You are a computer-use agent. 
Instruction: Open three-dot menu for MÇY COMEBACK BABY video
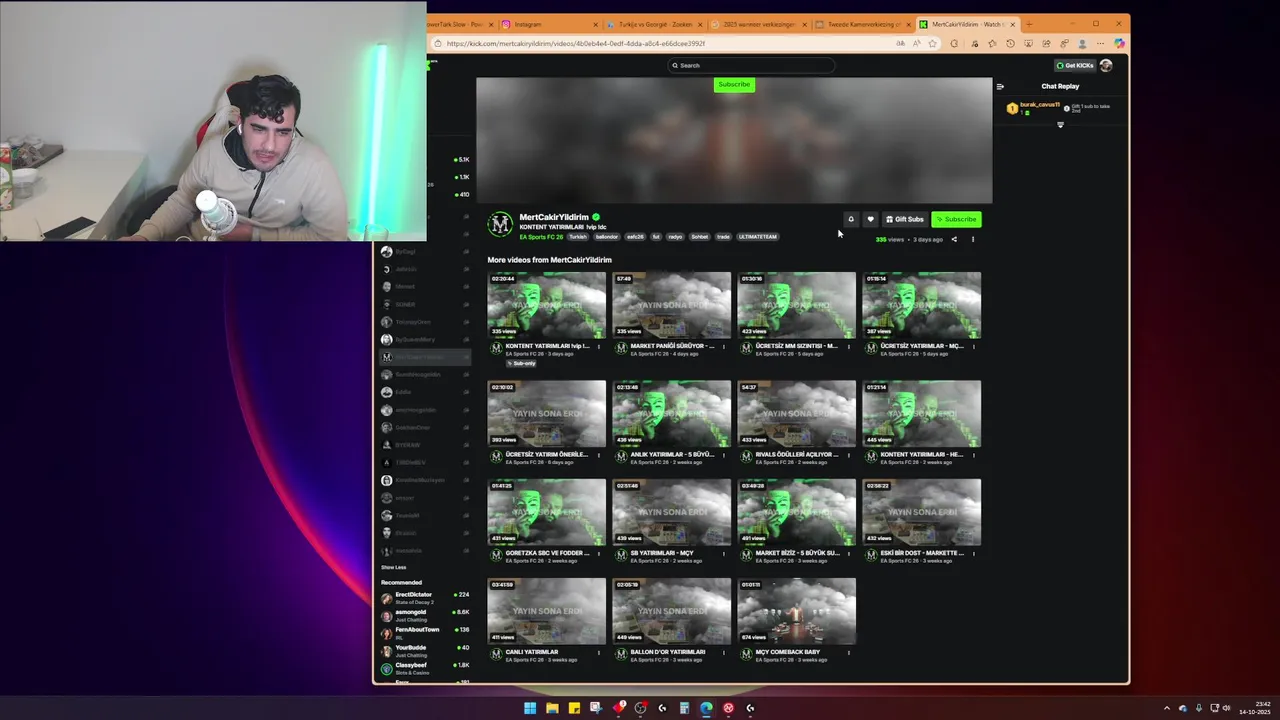tap(849, 652)
